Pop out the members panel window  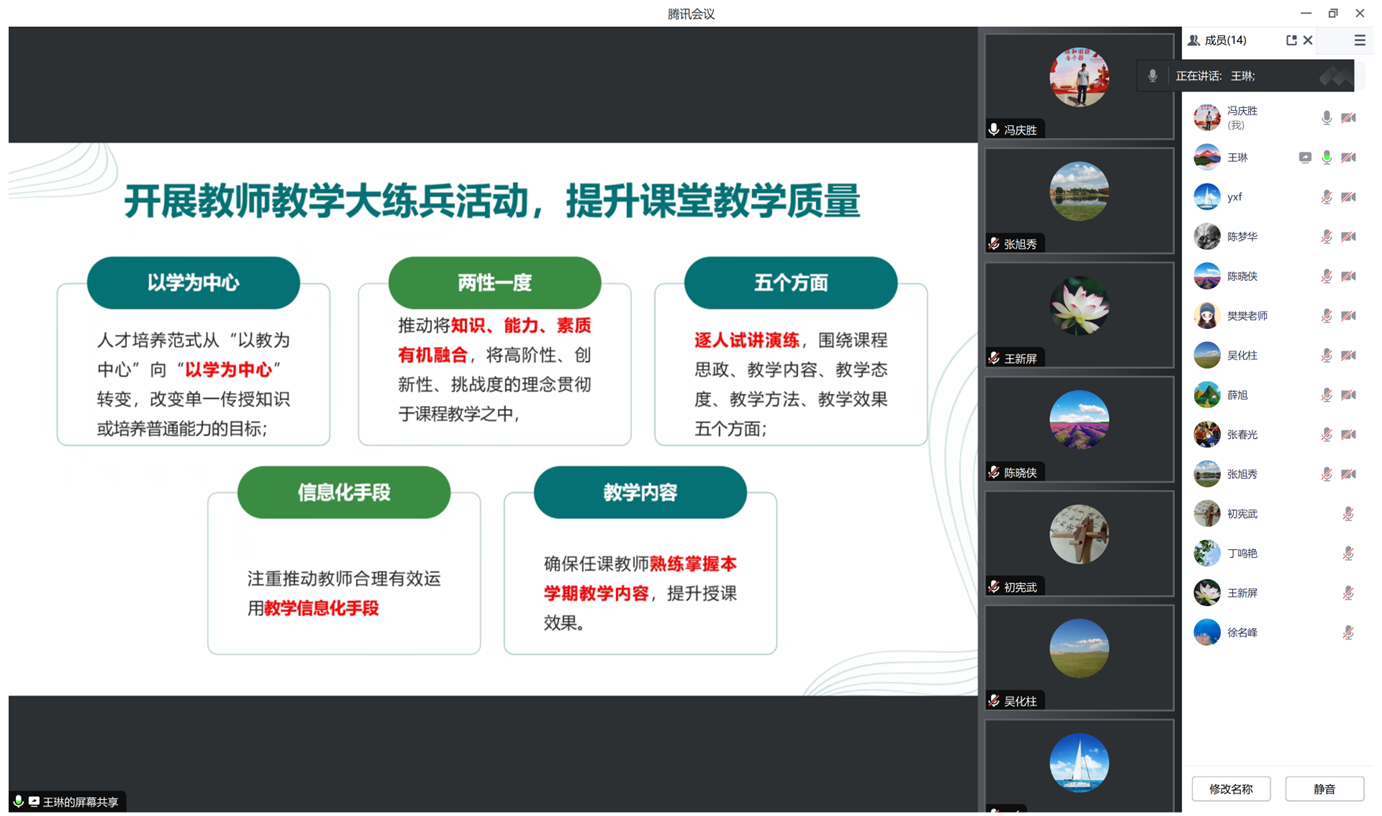tap(1290, 41)
